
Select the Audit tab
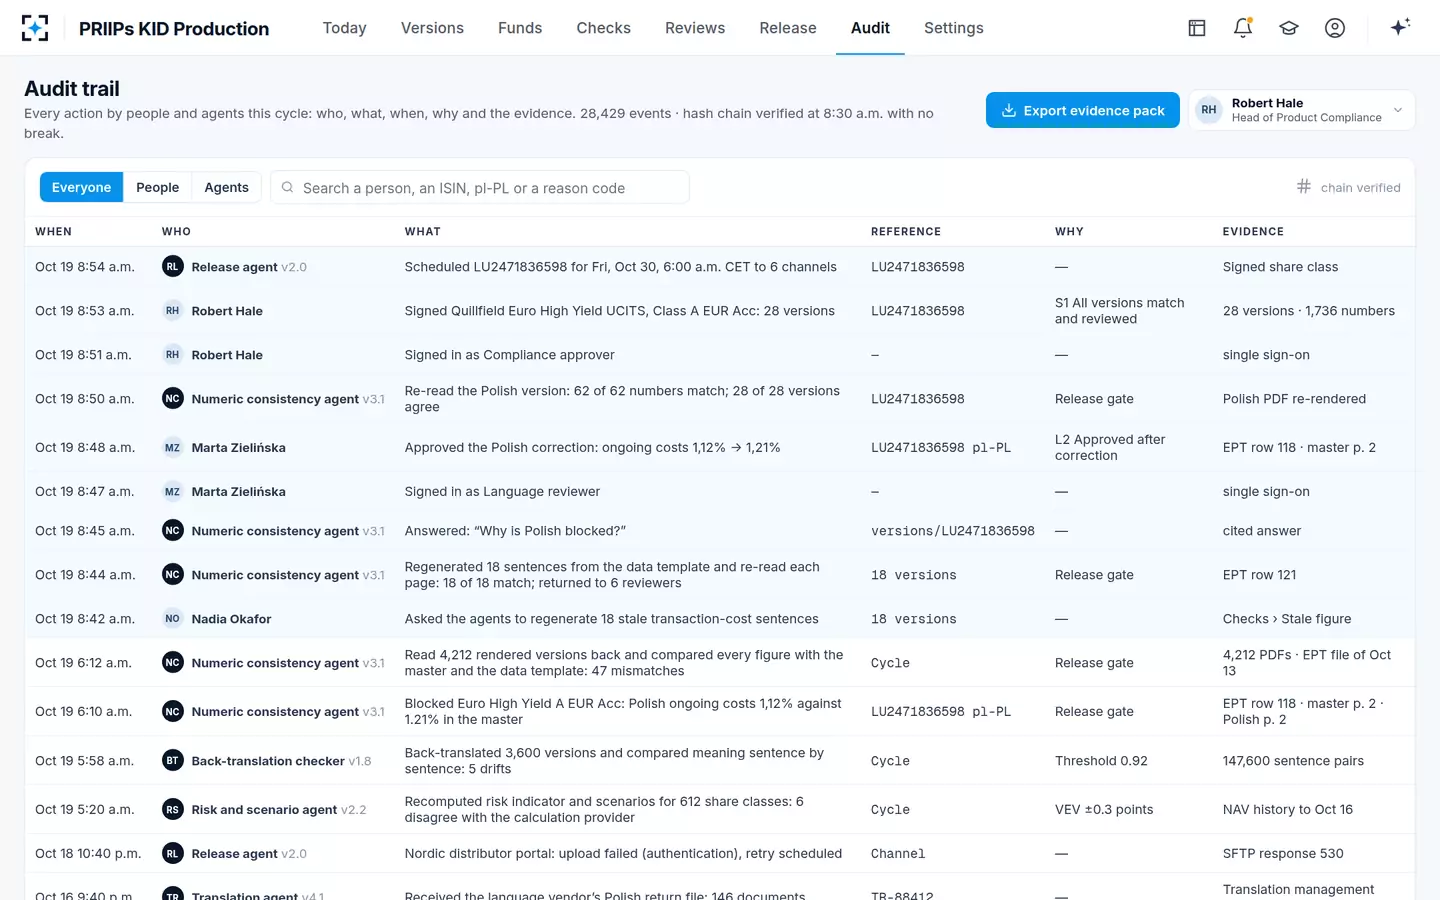[870, 28]
